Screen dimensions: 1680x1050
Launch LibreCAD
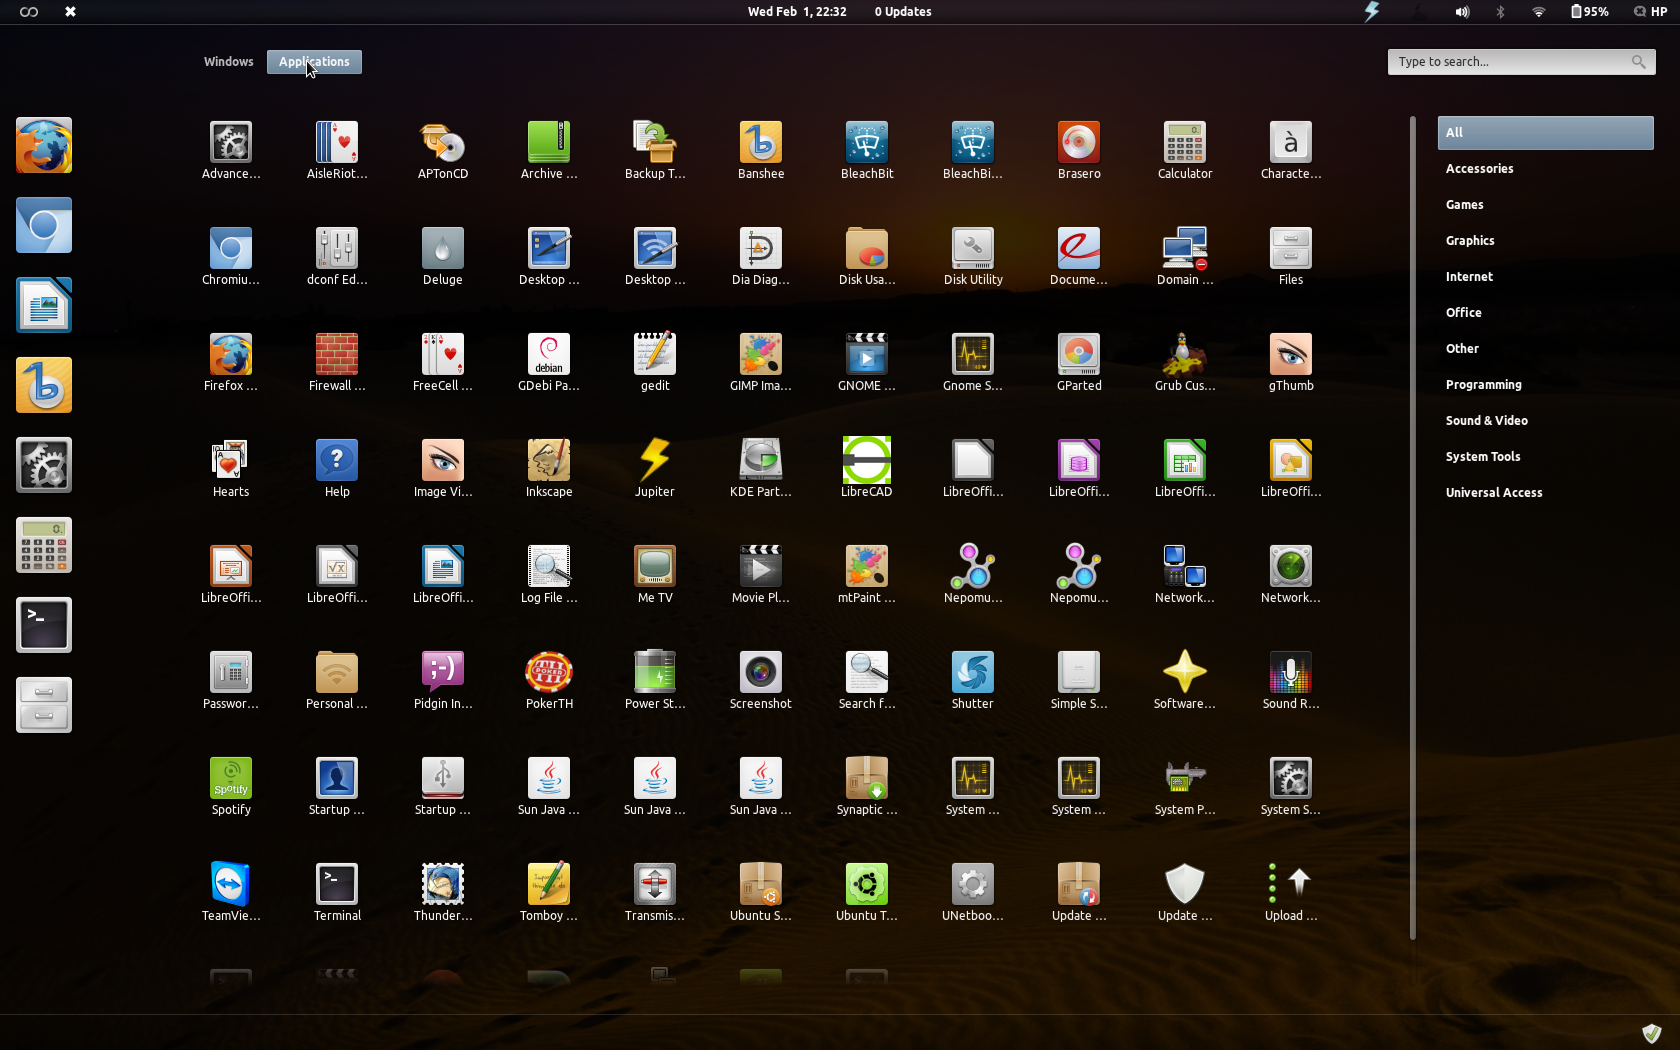click(867, 469)
